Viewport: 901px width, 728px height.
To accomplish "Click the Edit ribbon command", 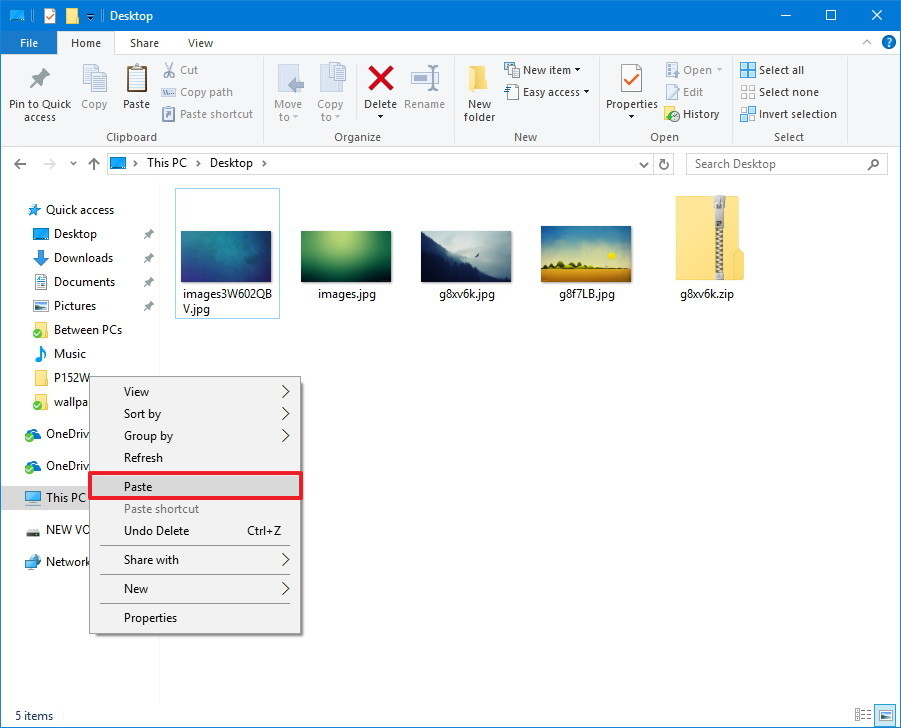I will click(x=684, y=92).
